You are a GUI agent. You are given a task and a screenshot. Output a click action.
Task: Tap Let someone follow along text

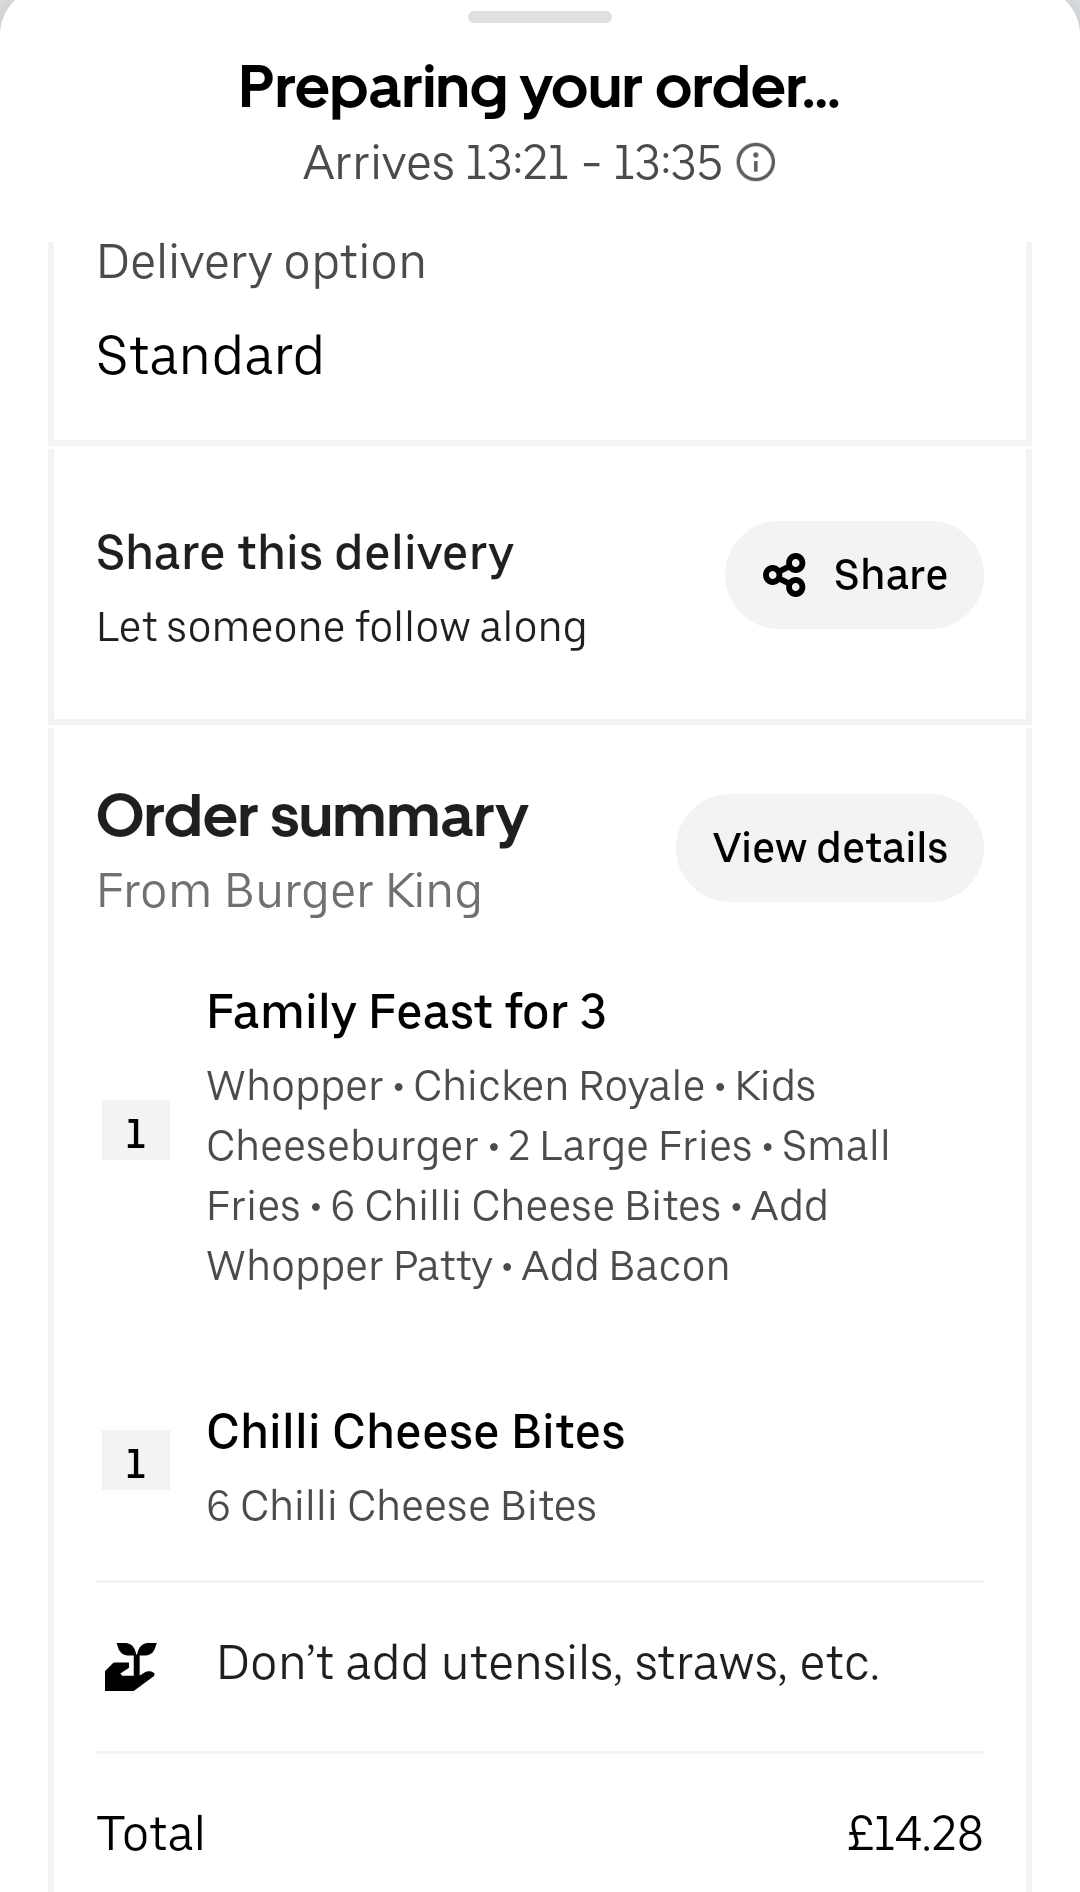[x=342, y=628]
